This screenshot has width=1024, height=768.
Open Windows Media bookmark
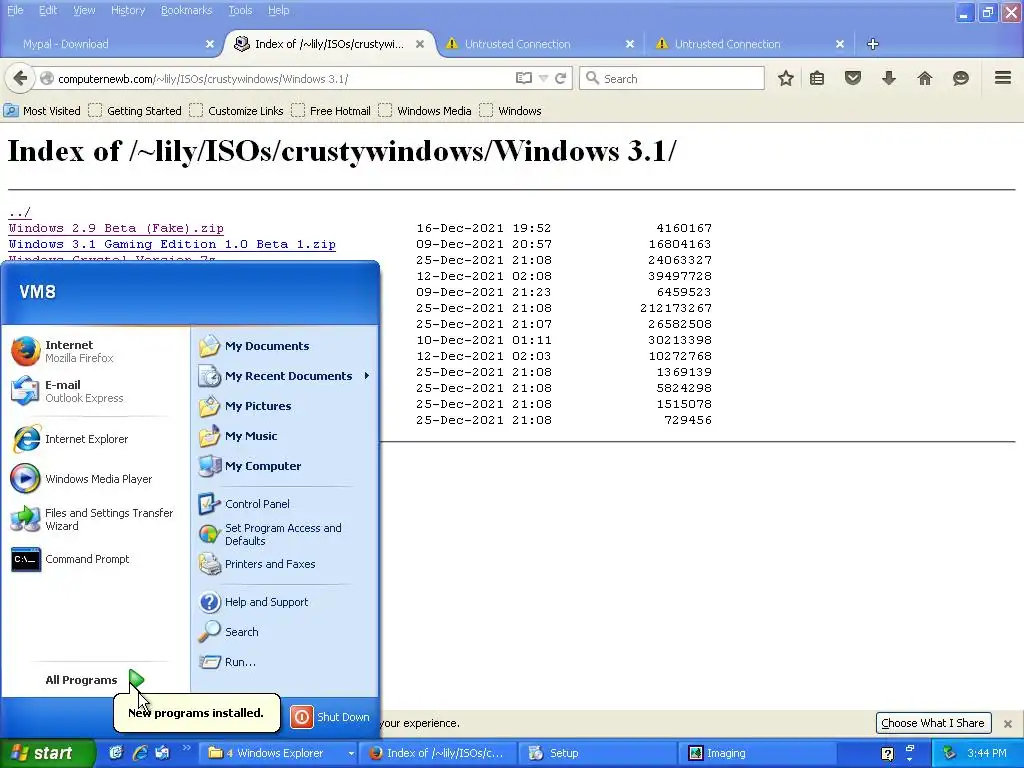click(425, 110)
